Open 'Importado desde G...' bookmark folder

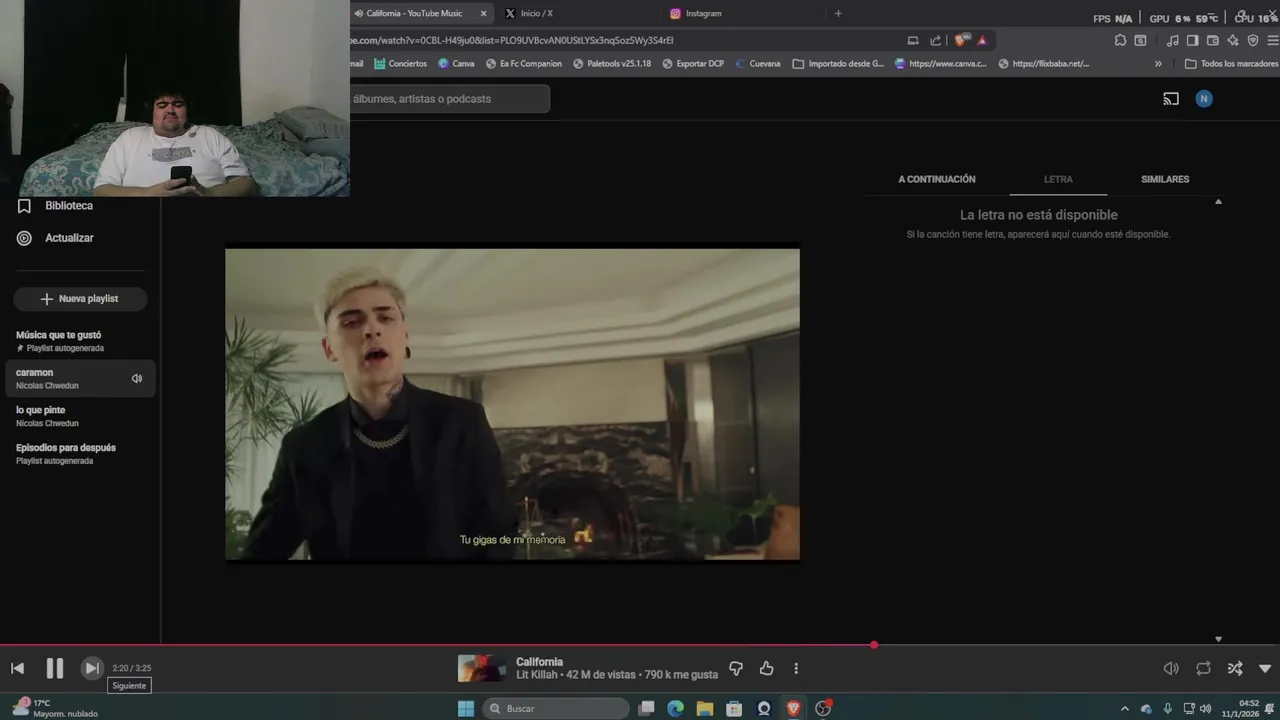[x=838, y=63]
